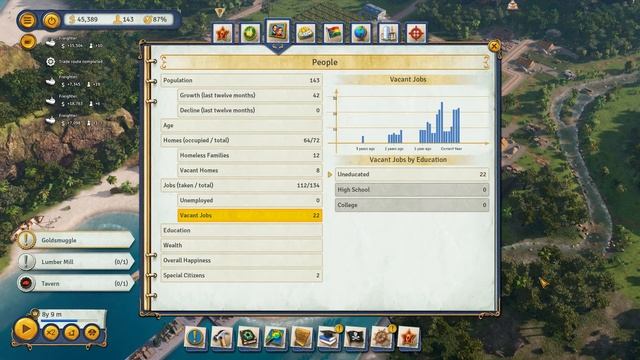Select the Population row

pos(241,80)
